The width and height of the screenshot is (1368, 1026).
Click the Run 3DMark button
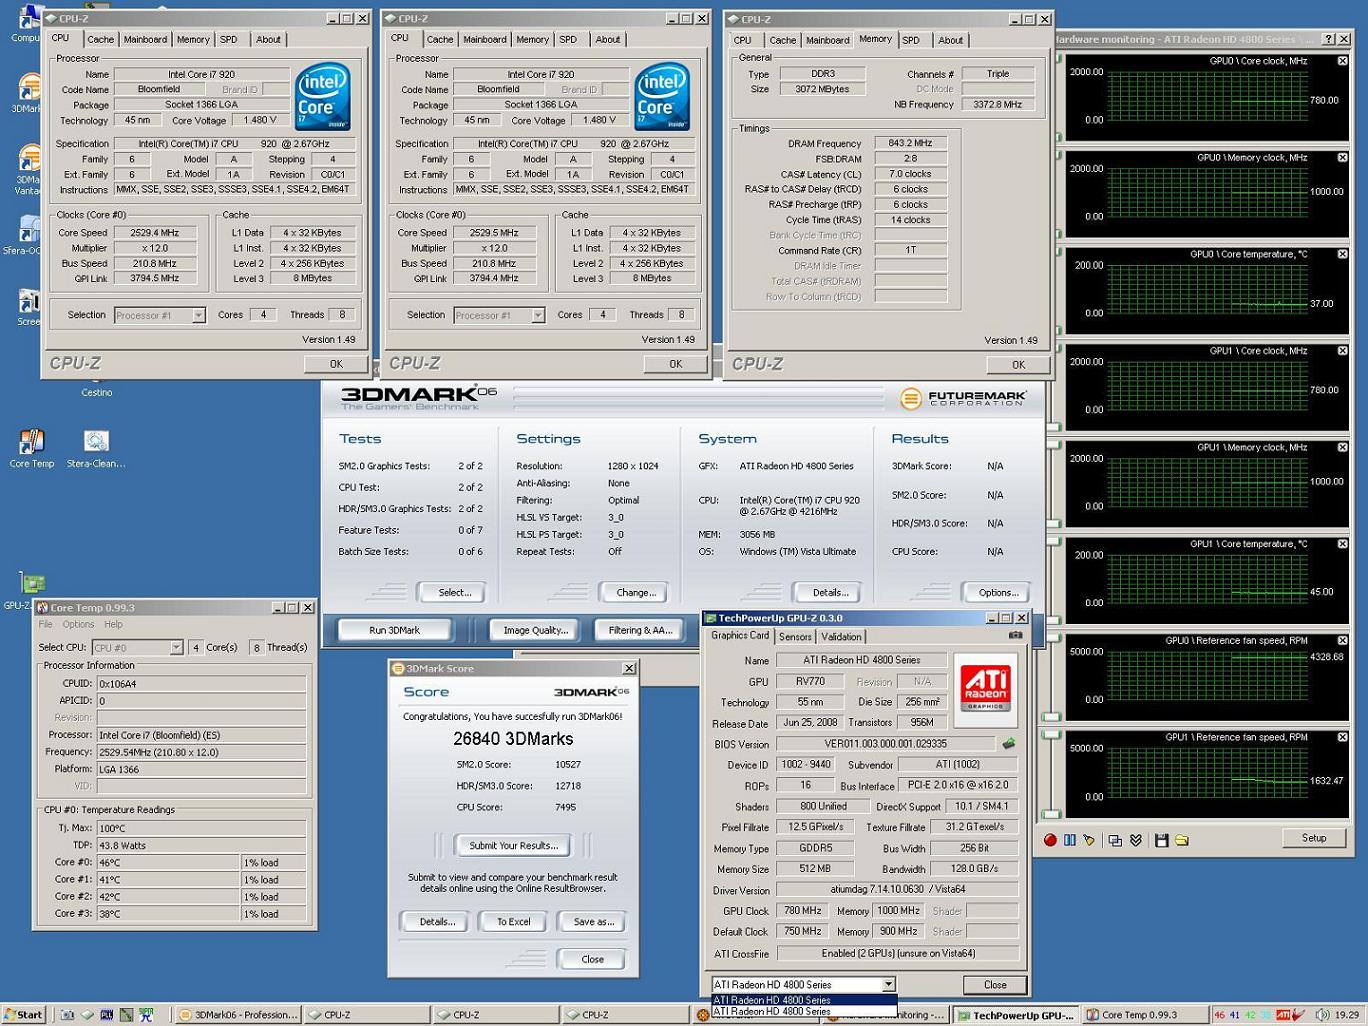(x=395, y=630)
